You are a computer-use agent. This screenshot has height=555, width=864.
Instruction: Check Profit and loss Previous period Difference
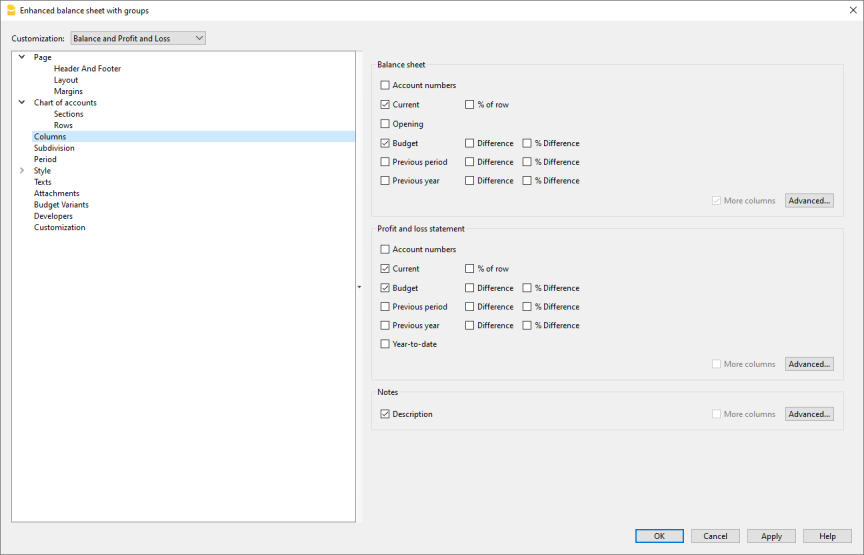(469, 306)
